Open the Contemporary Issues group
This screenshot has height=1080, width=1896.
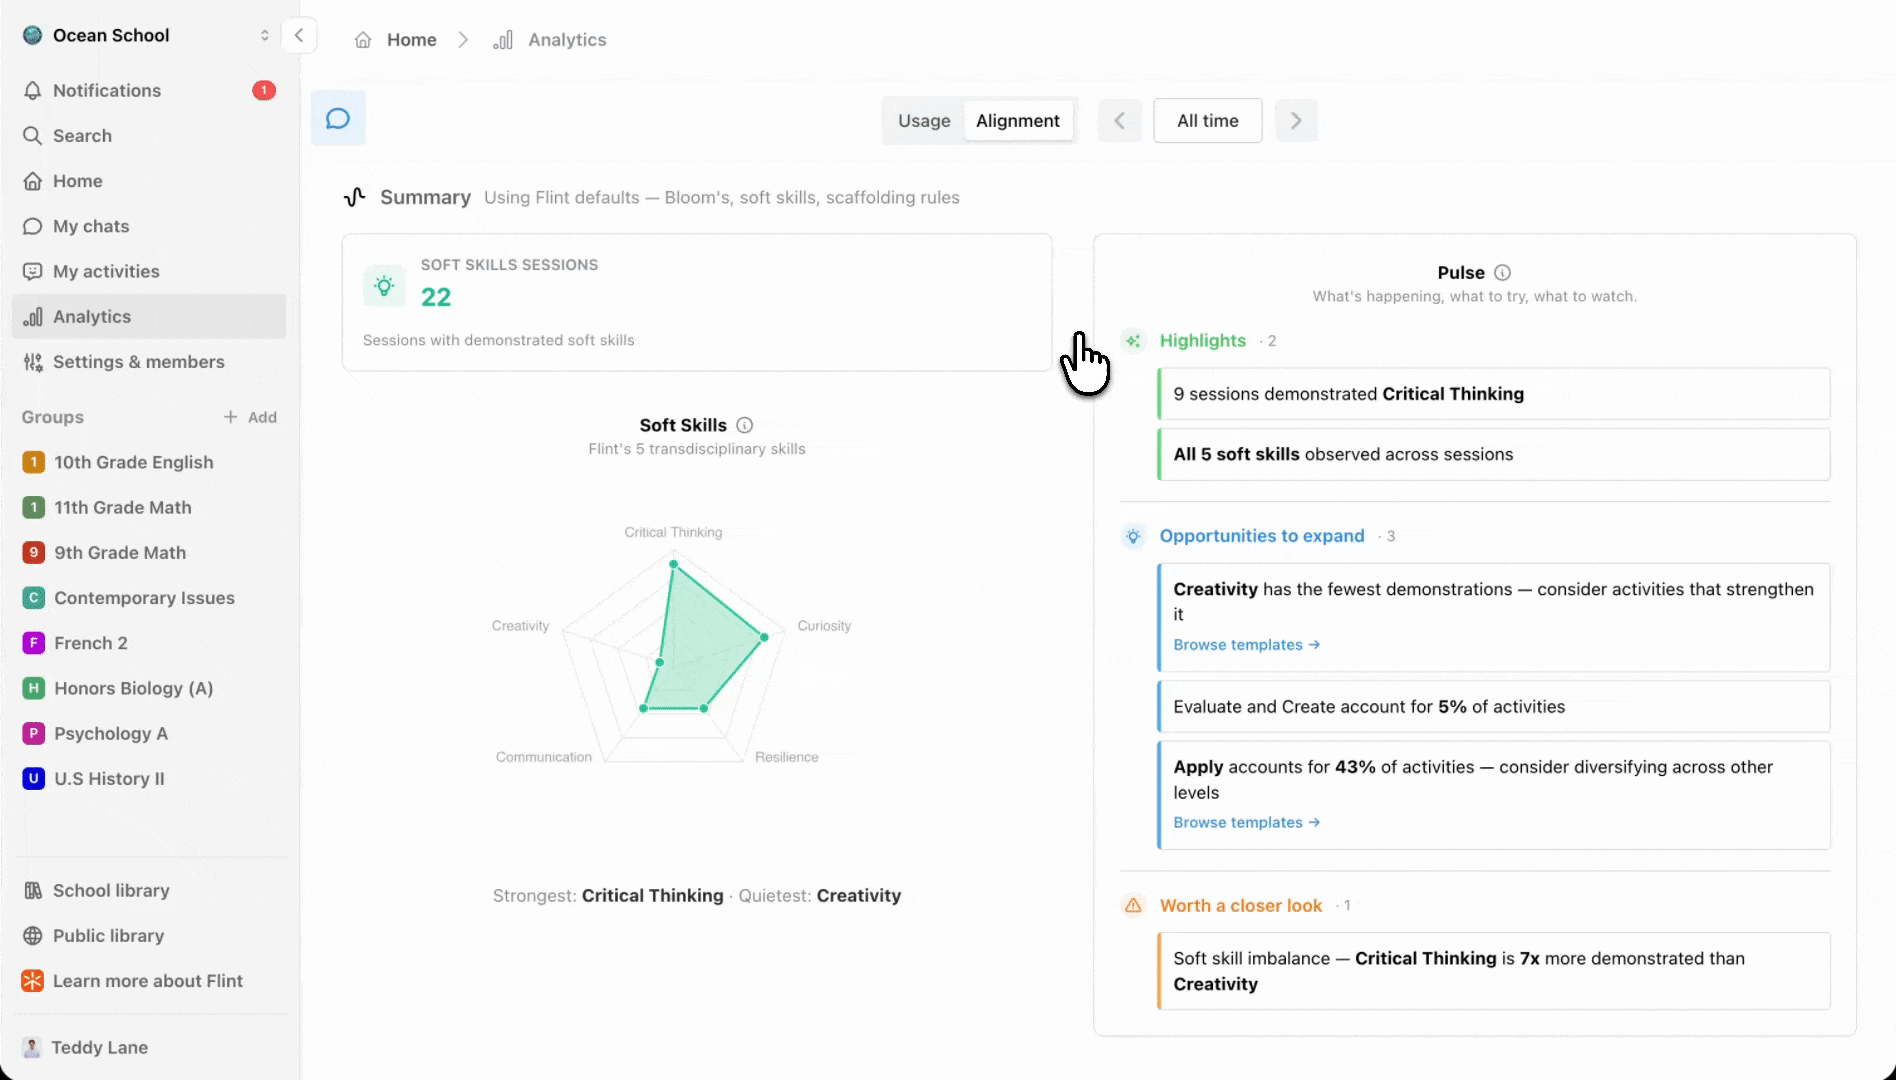tap(149, 598)
